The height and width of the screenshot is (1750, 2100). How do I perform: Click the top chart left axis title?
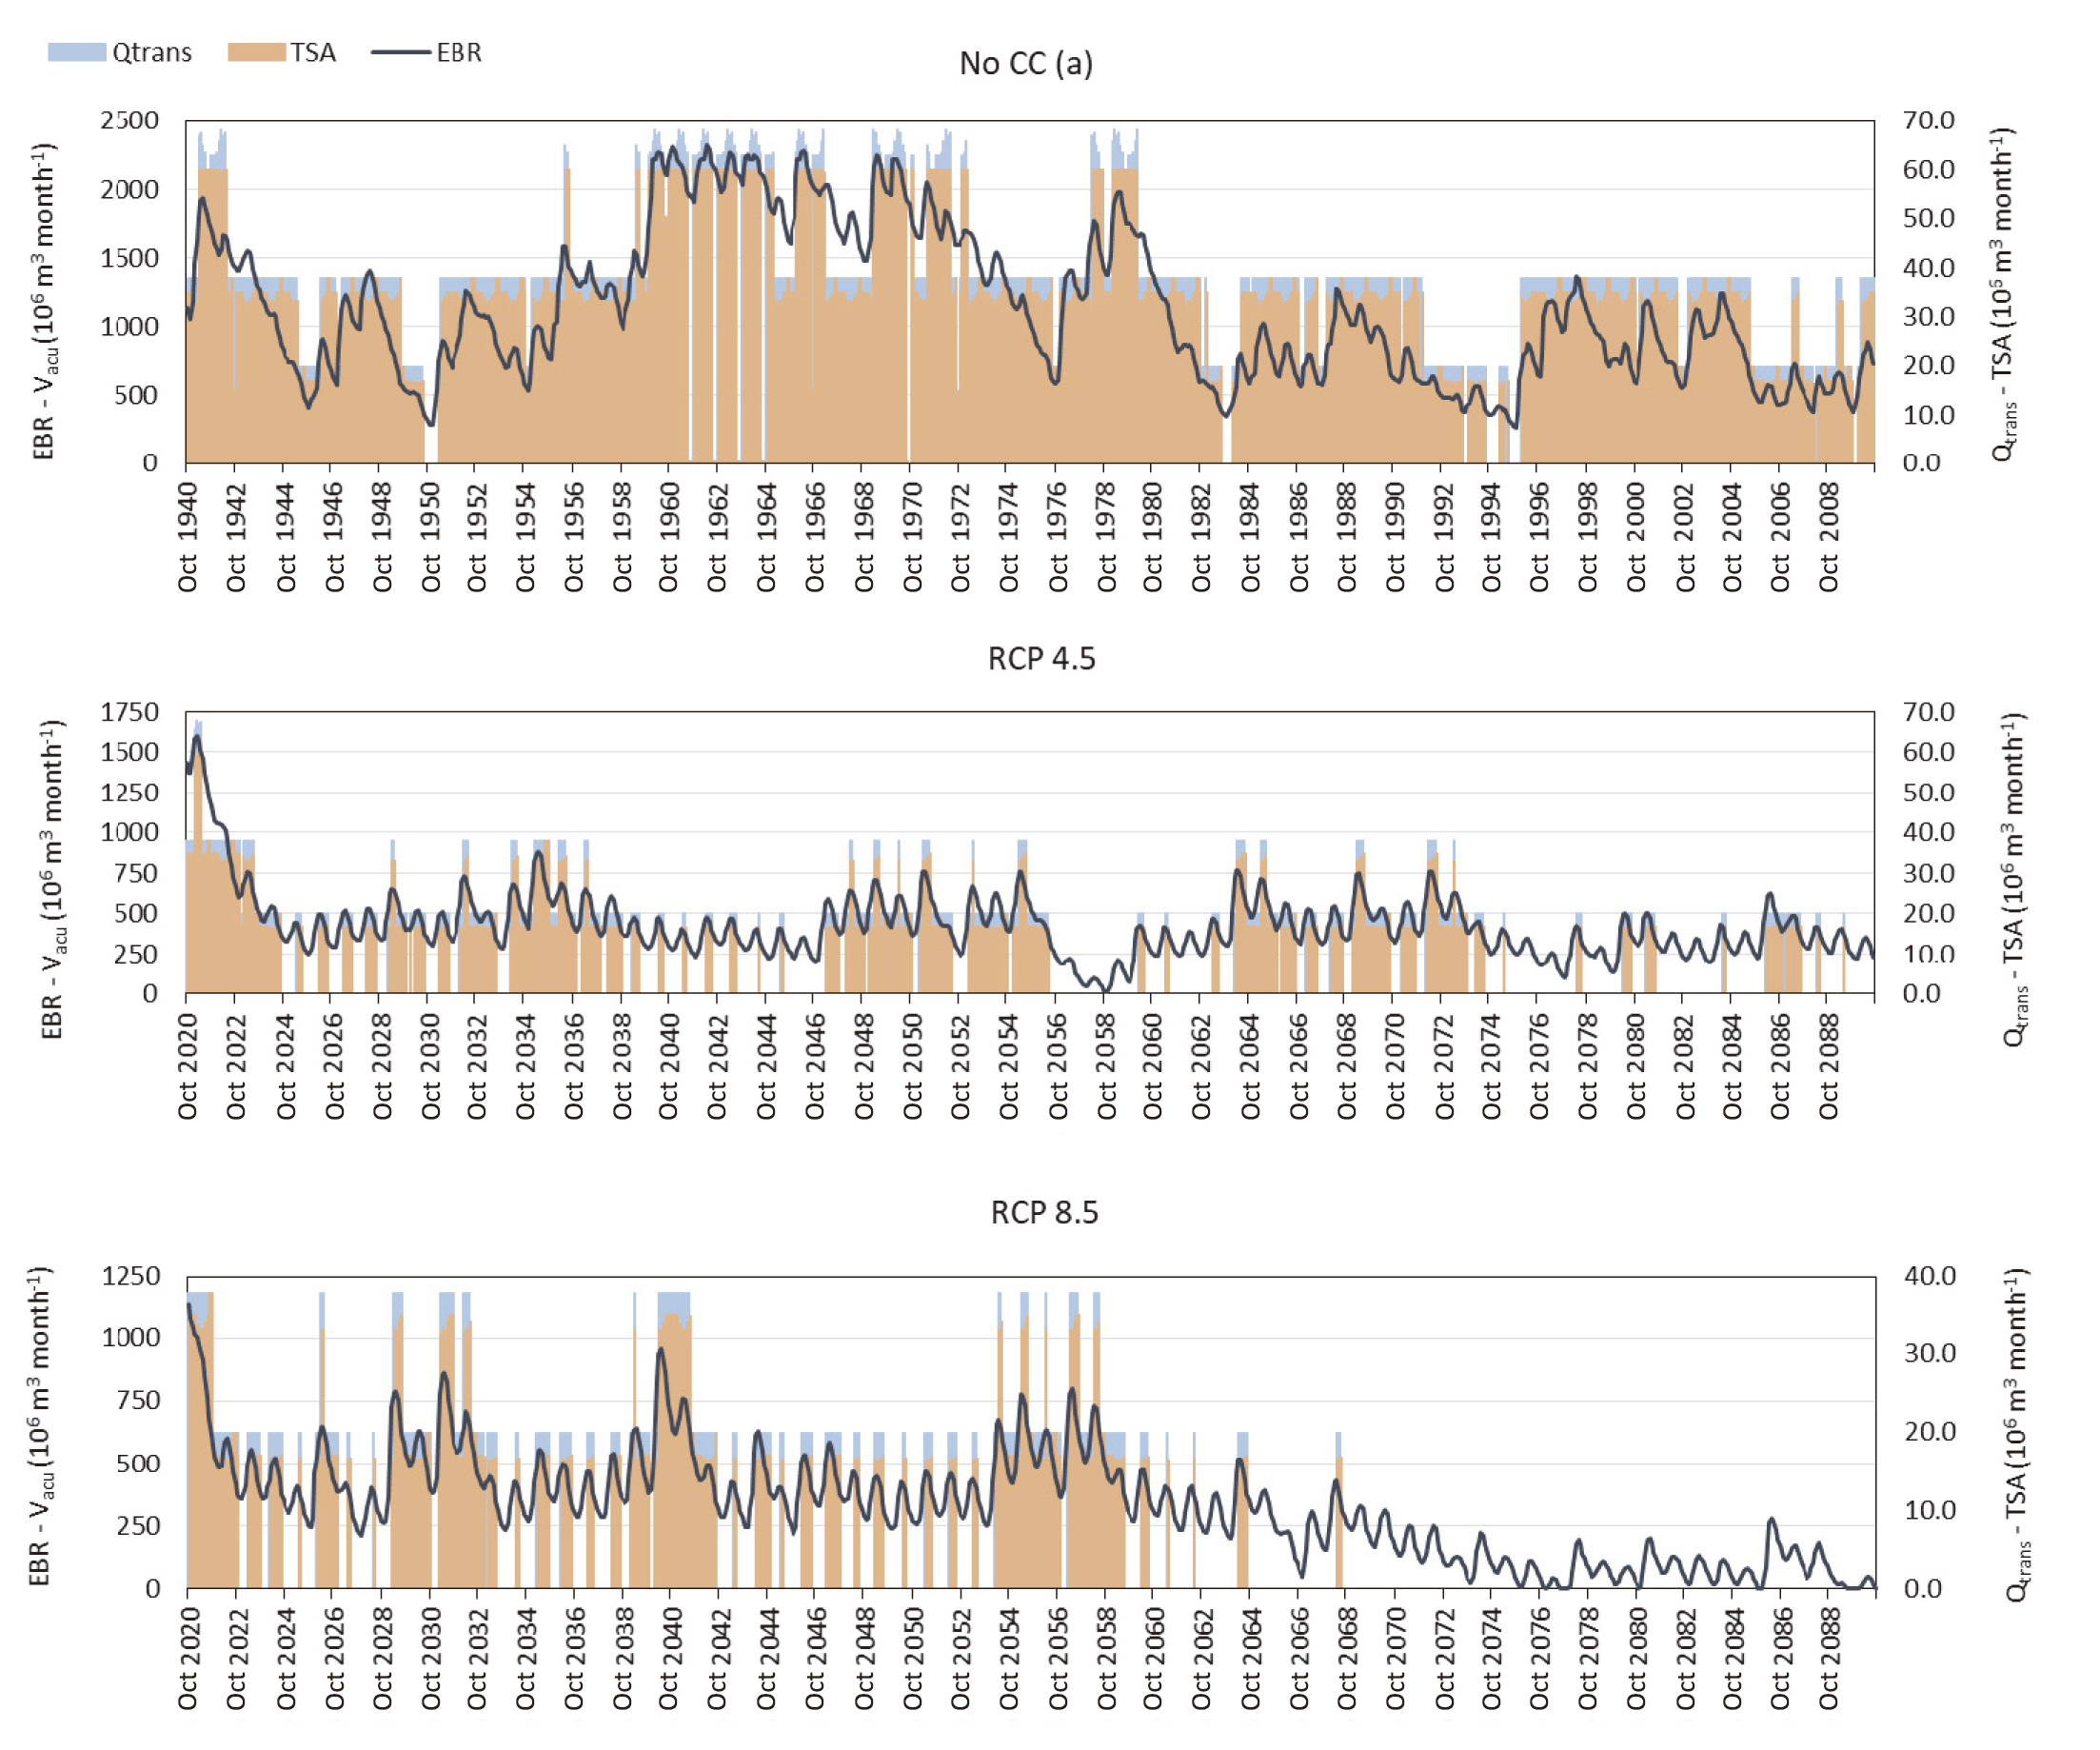(x=44, y=300)
